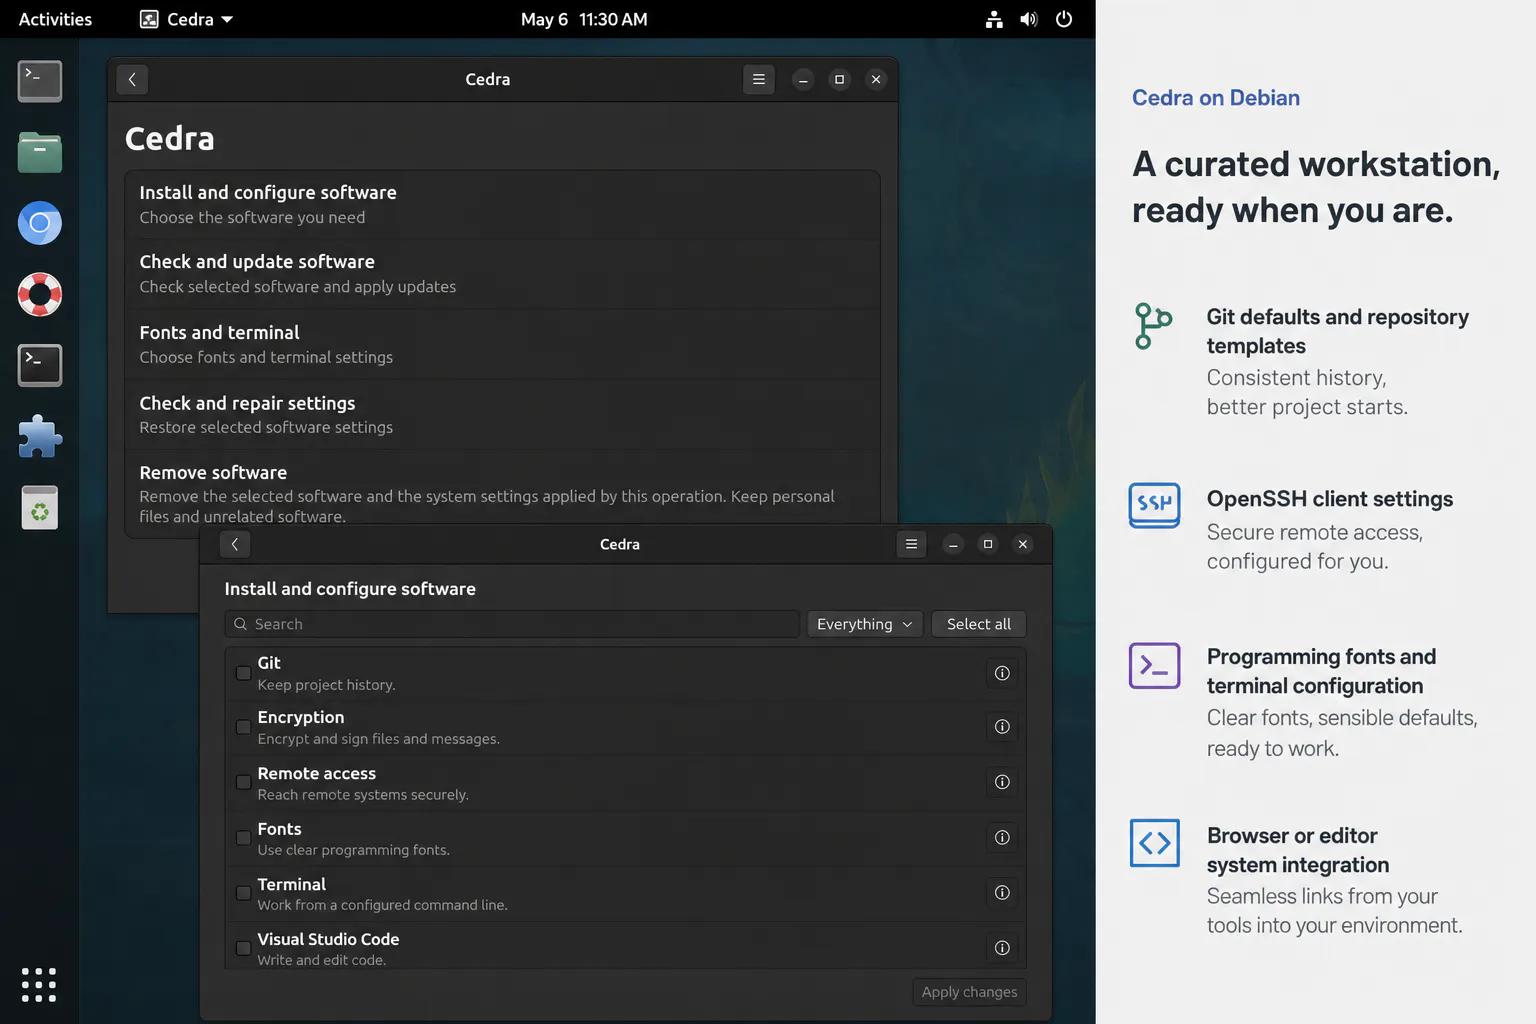Click the power icon in the top bar
1536x1024 pixels.
[x=1064, y=19]
